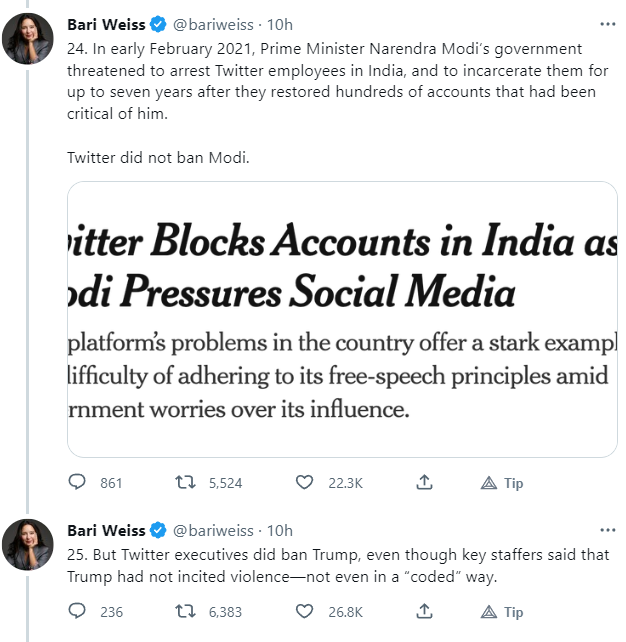Click the 10h timestamp on tweet 25
Viewport: 626px width, 642px height.
click(280, 530)
